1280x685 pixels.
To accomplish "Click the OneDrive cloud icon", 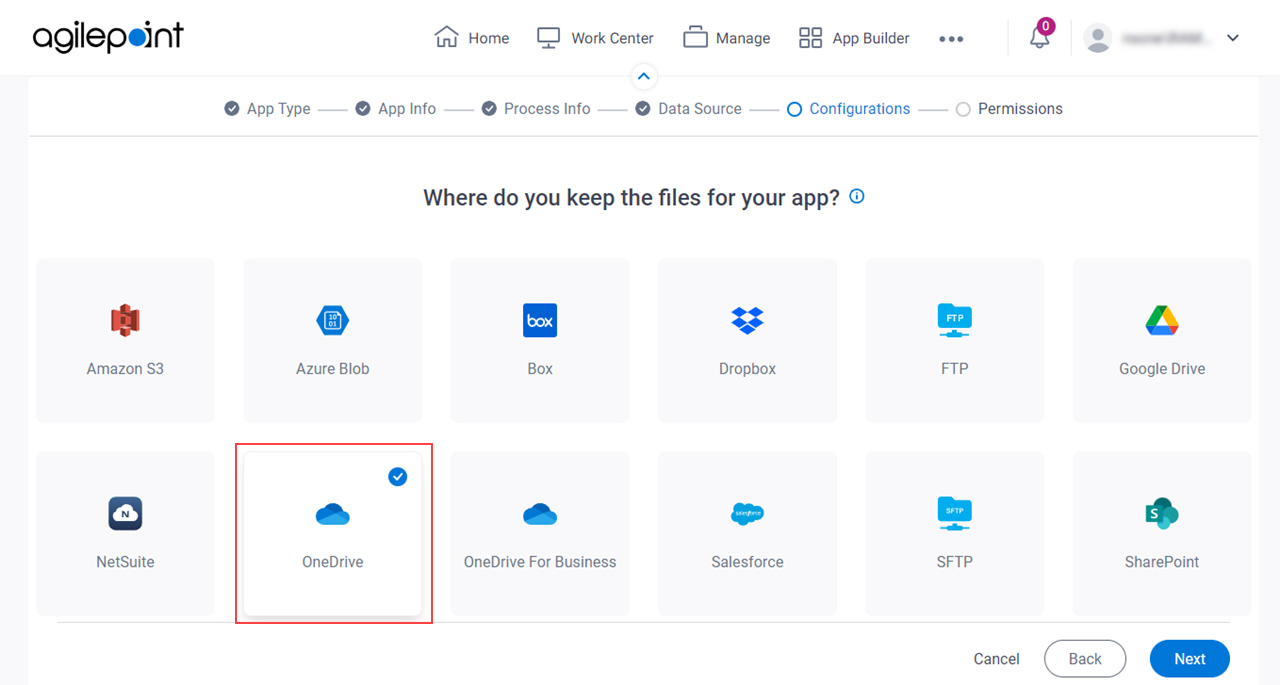I will coord(333,514).
